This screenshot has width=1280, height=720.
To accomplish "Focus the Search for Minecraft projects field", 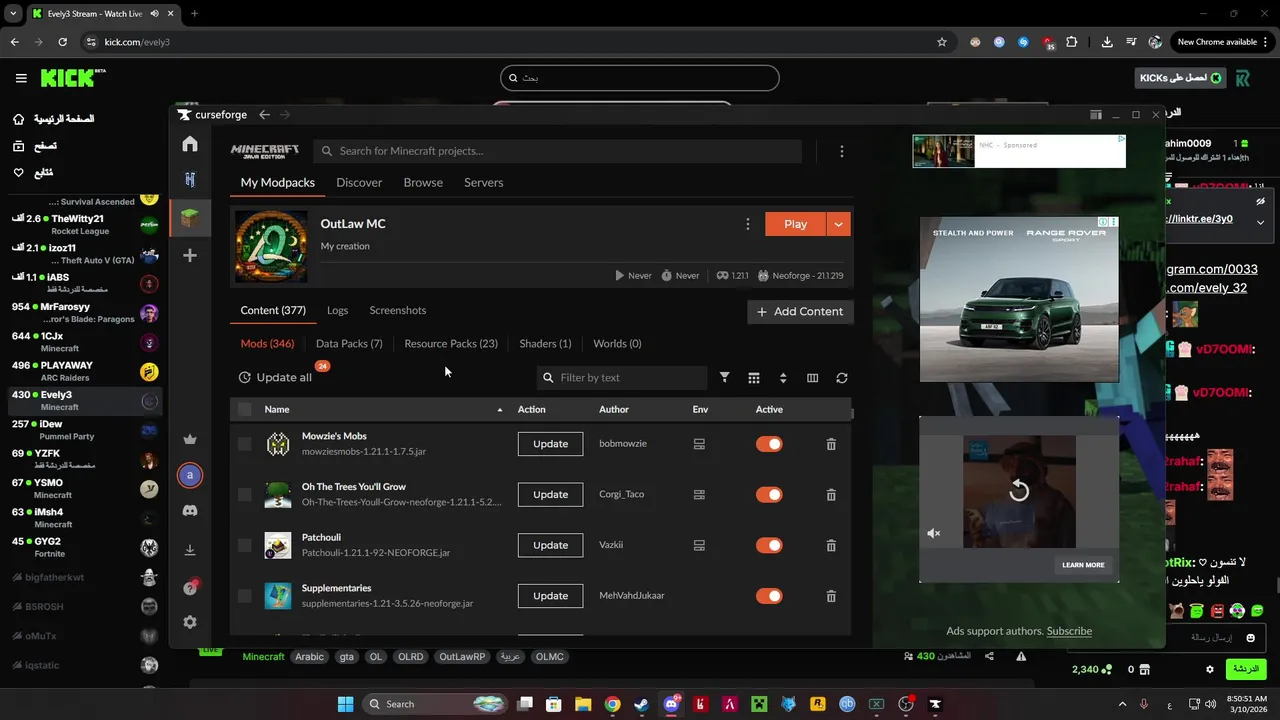I will [x=557, y=151].
